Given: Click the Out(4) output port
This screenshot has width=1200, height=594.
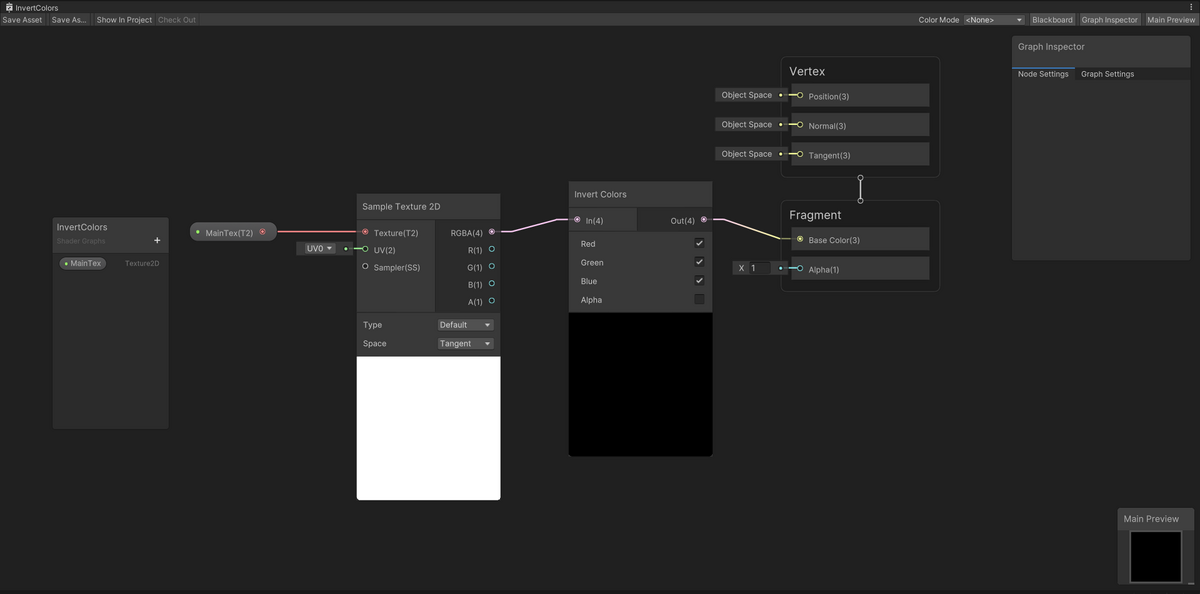Looking at the screenshot, I should [704, 220].
